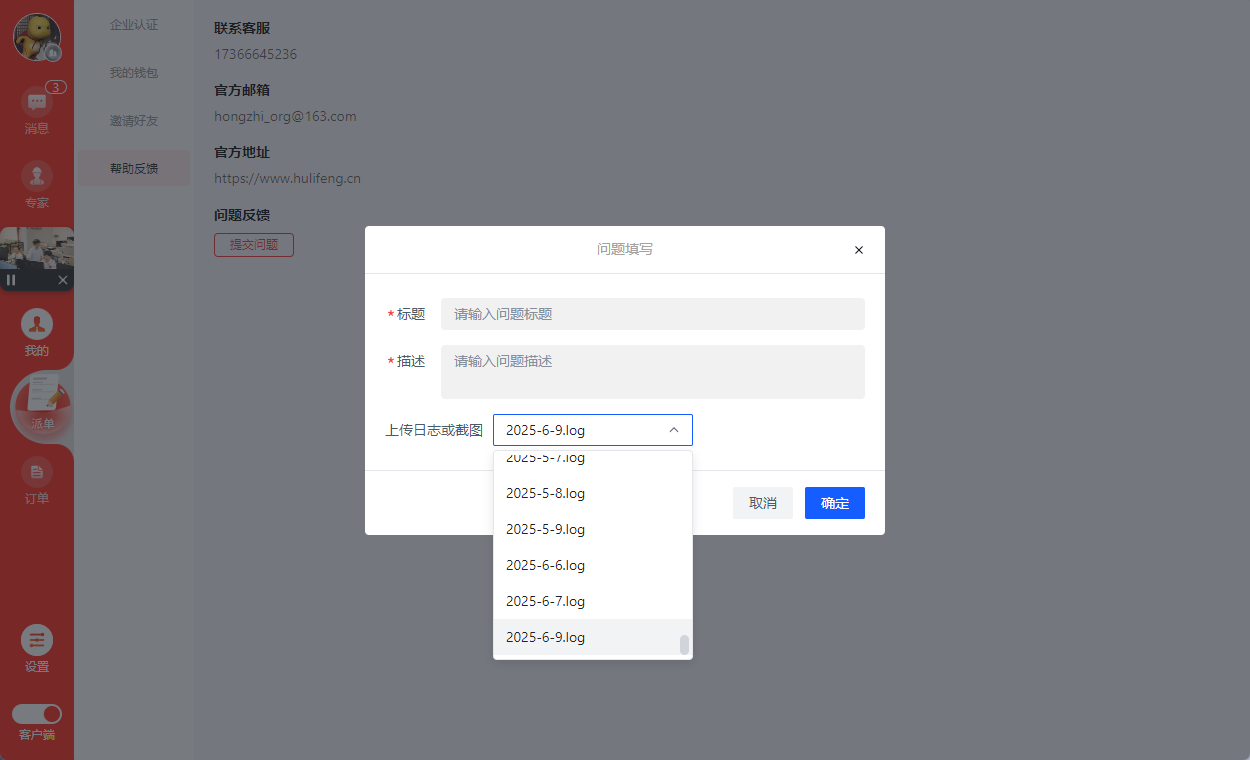Select 2025-5-8.log from the list

coord(545,493)
